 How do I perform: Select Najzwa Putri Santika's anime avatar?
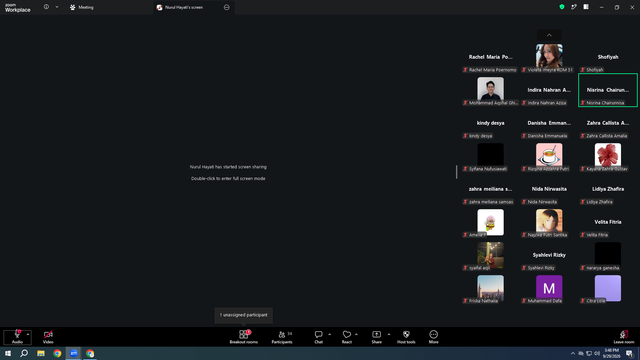[549, 222]
